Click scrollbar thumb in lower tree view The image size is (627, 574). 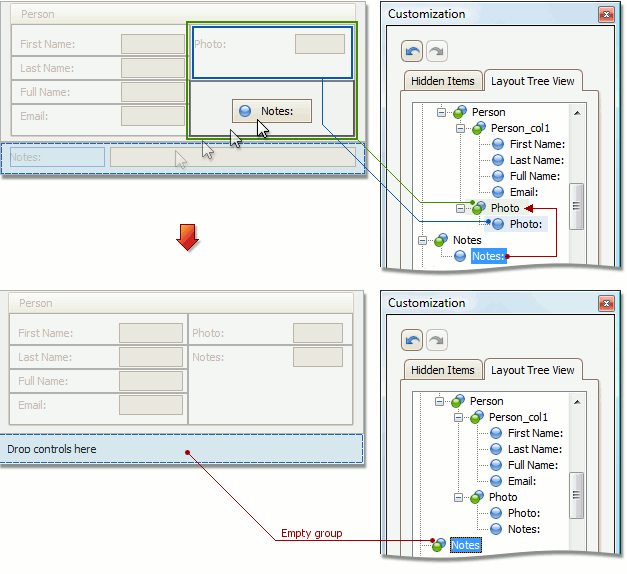pos(576,496)
